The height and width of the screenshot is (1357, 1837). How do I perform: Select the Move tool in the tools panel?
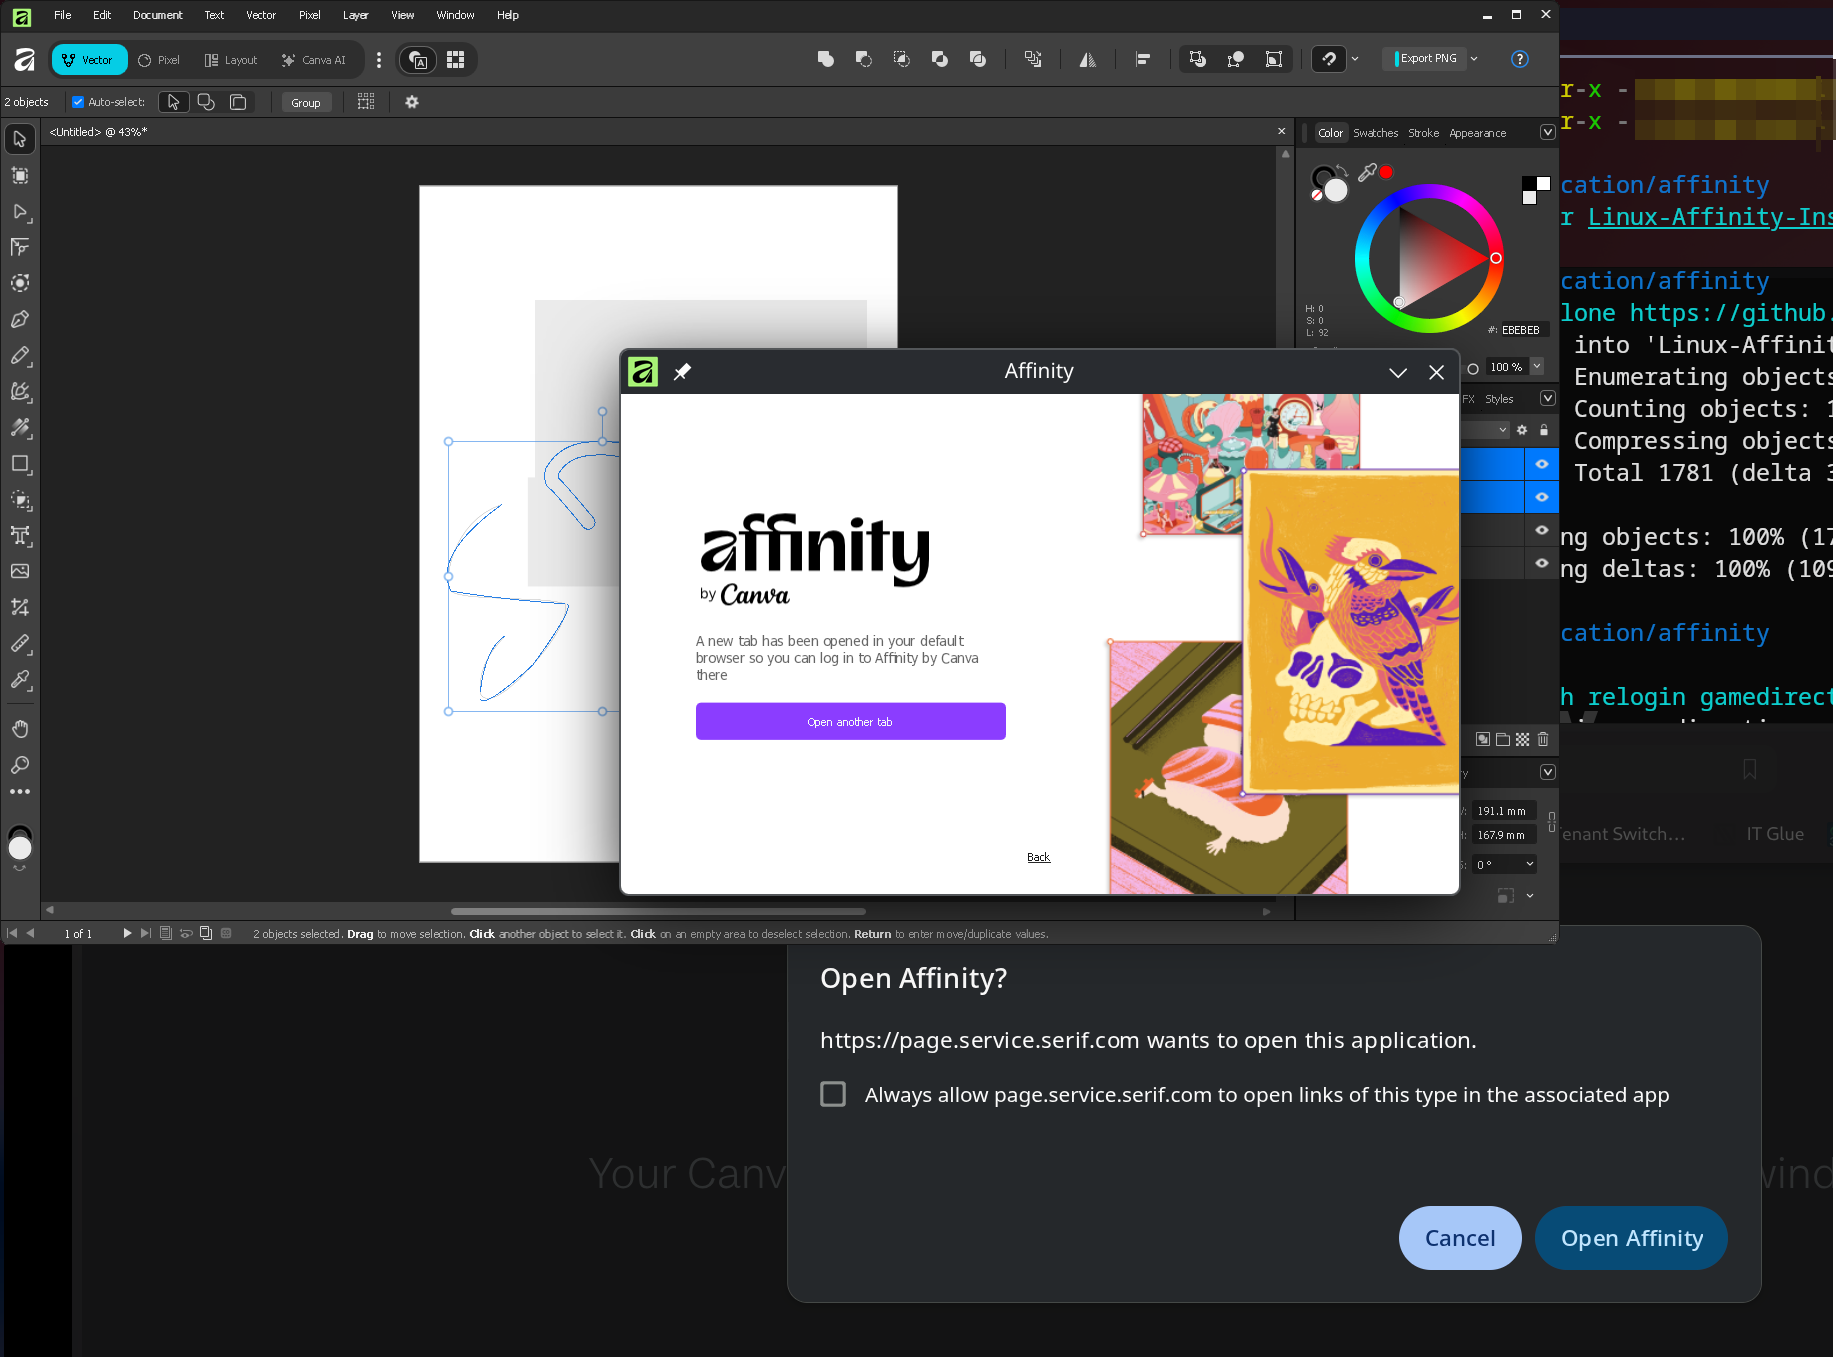coord(20,139)
